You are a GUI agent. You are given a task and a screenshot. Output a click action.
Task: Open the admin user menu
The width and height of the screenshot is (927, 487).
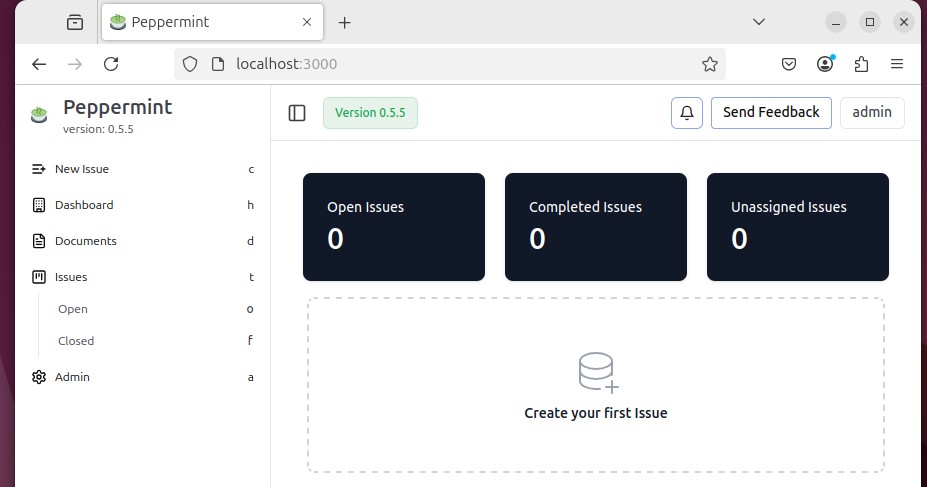pos(872,112)
